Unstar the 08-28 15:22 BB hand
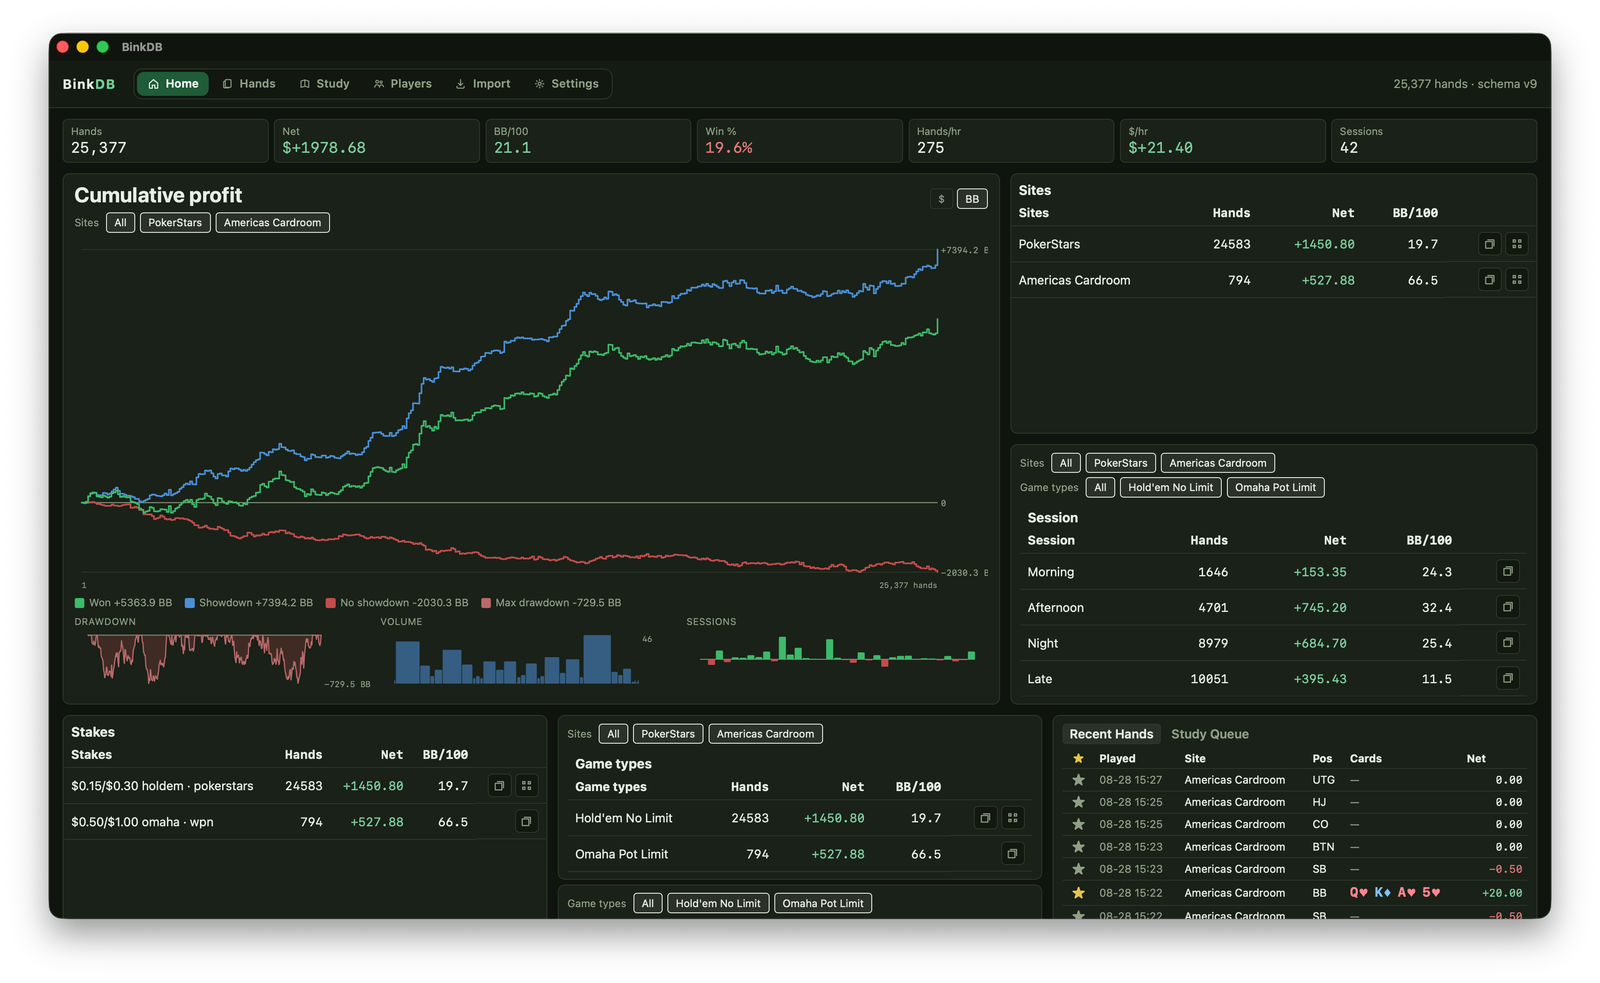Screen dimensions: 1600x983 click(x=1078, y=893)
